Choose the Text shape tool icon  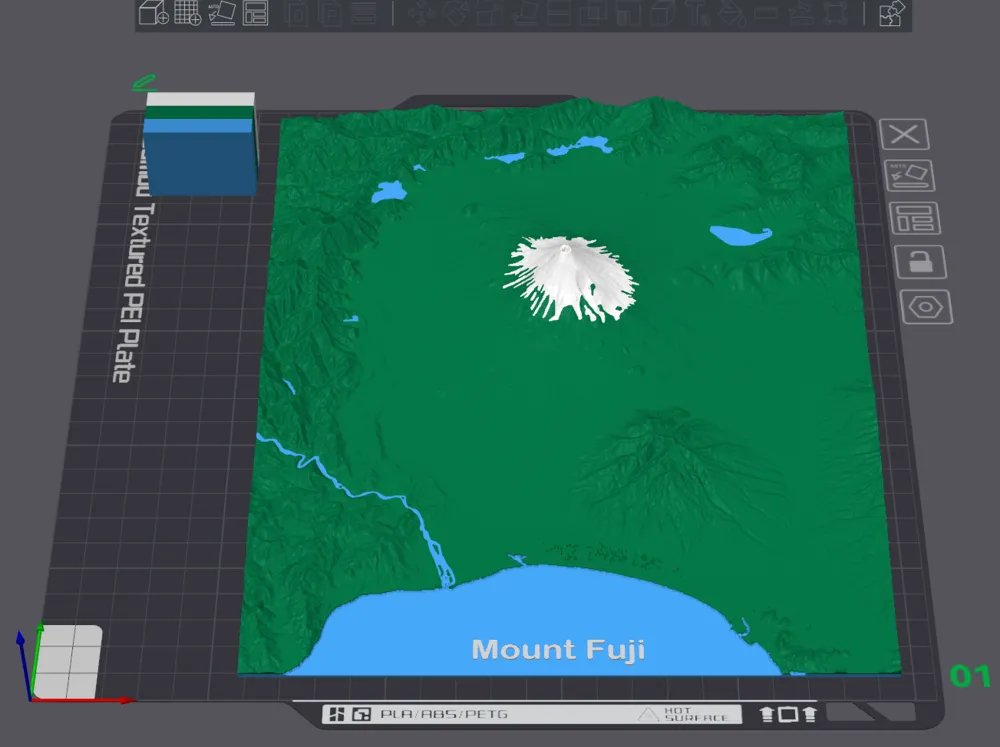click(x=699, y=13)
